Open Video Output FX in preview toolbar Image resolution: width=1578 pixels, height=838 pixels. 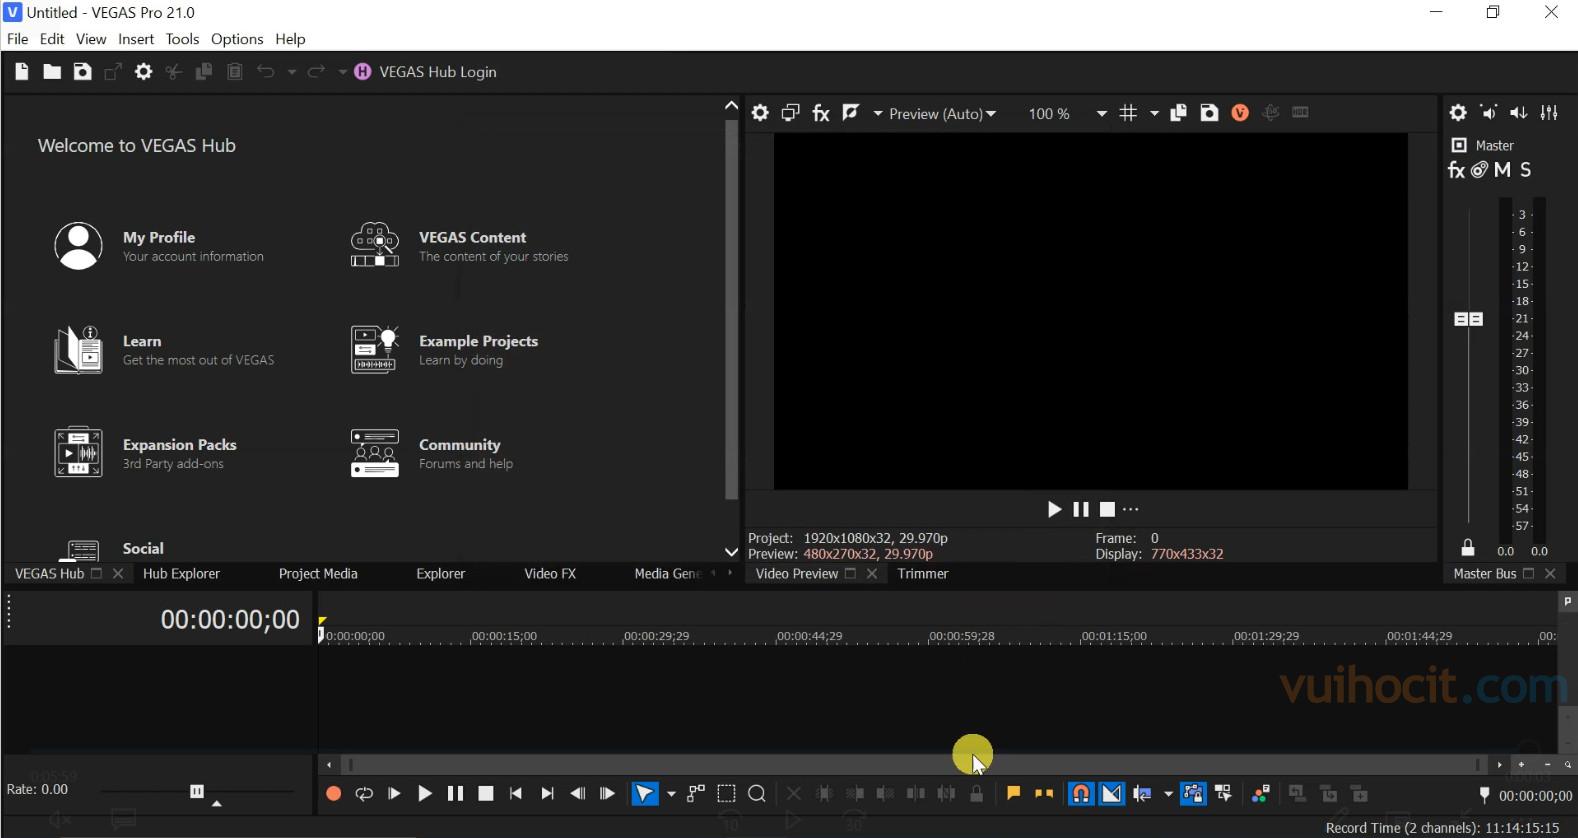821,113
